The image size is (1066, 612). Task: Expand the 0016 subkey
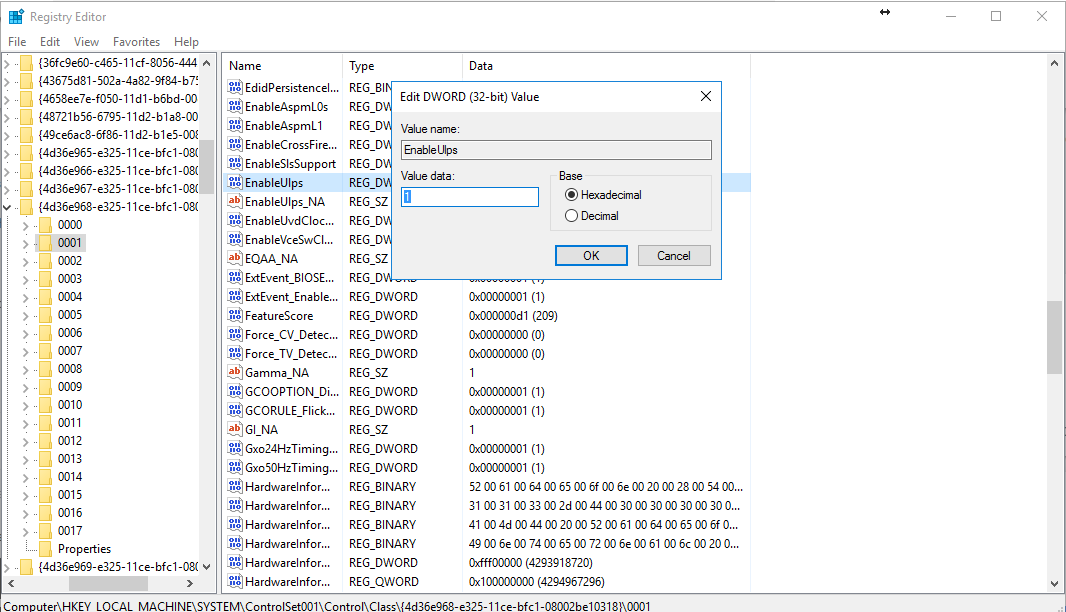[26, 513]
